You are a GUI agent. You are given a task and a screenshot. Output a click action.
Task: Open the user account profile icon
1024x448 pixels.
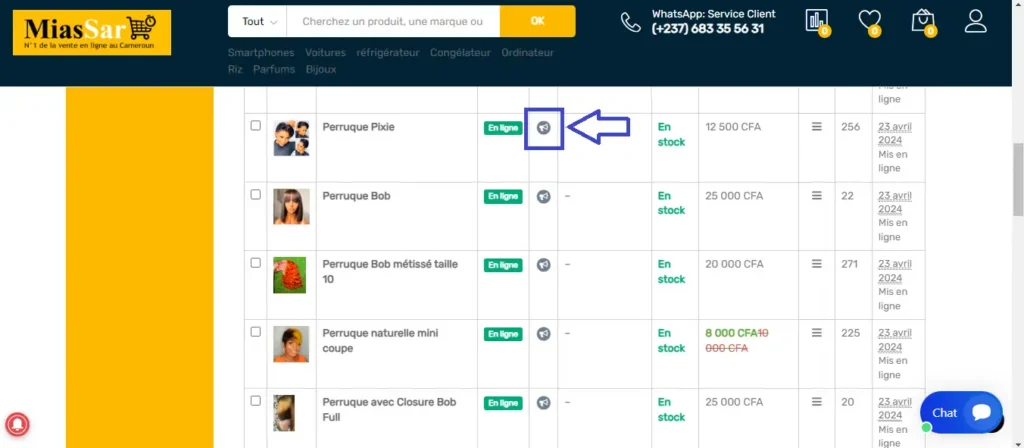pyautogui.click(x=975, y=21)
